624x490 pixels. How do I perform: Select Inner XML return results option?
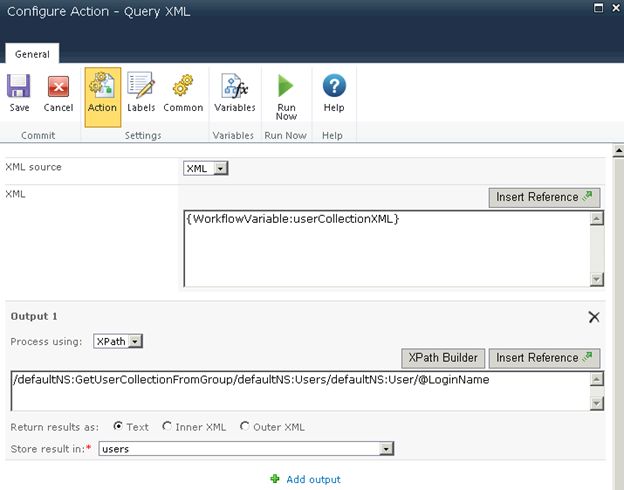pyautogui.click(x=167, y=426)
